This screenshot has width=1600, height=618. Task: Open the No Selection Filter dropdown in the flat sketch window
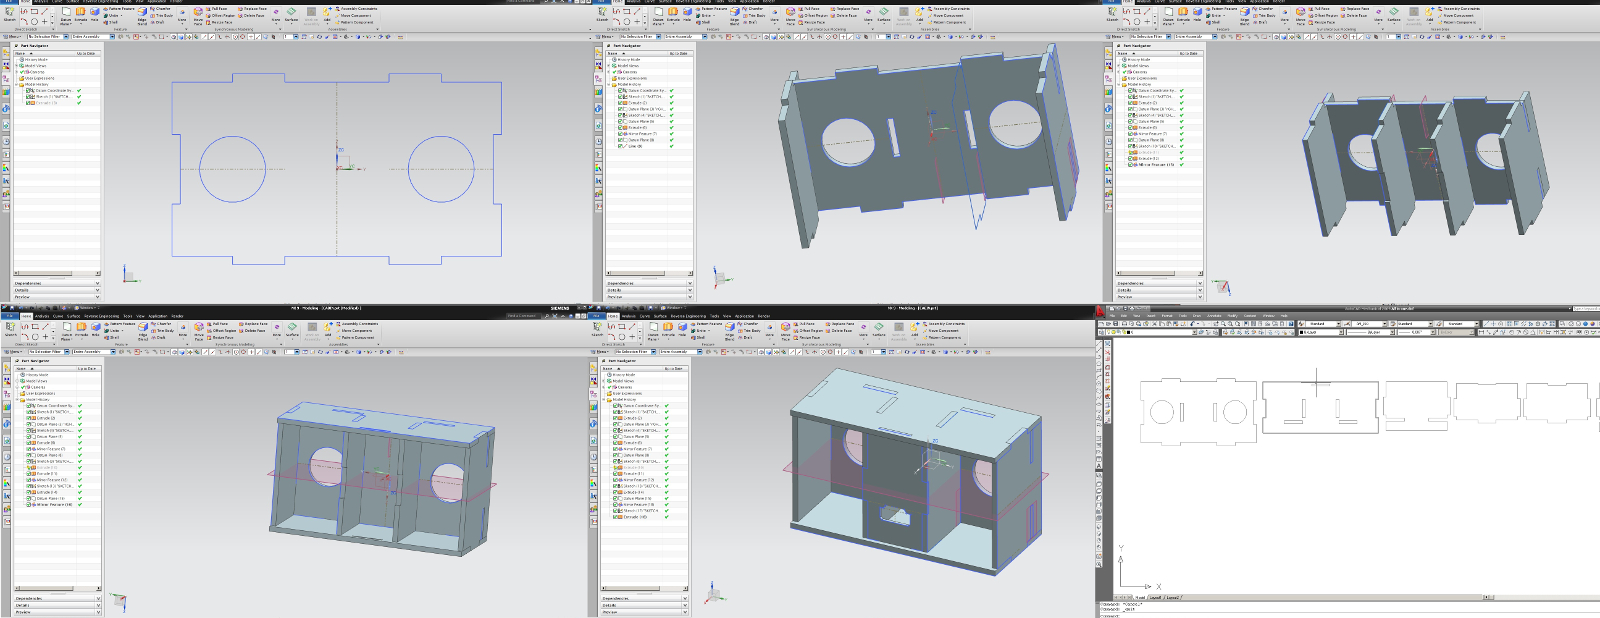click(47, 37)
